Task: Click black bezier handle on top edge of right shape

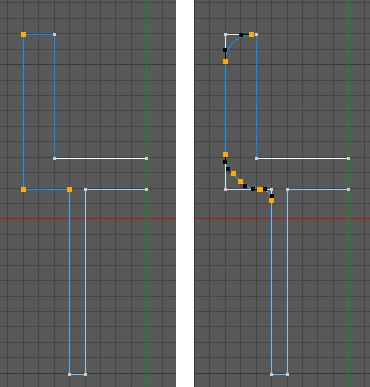Action: click(241, 35)
